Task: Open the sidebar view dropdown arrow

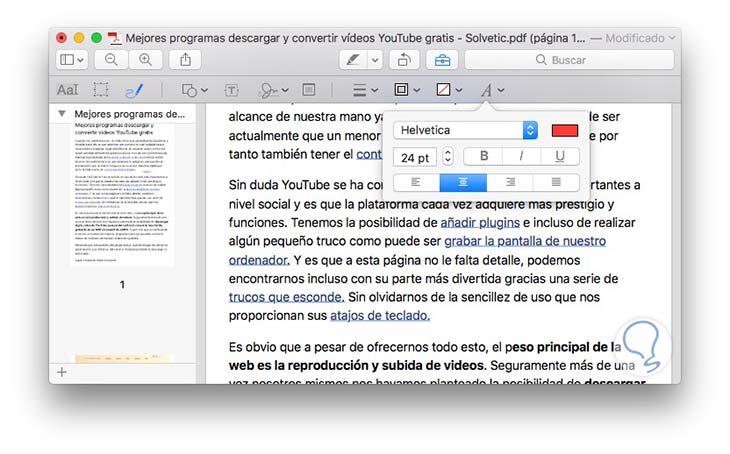Action: click(81, 60)
